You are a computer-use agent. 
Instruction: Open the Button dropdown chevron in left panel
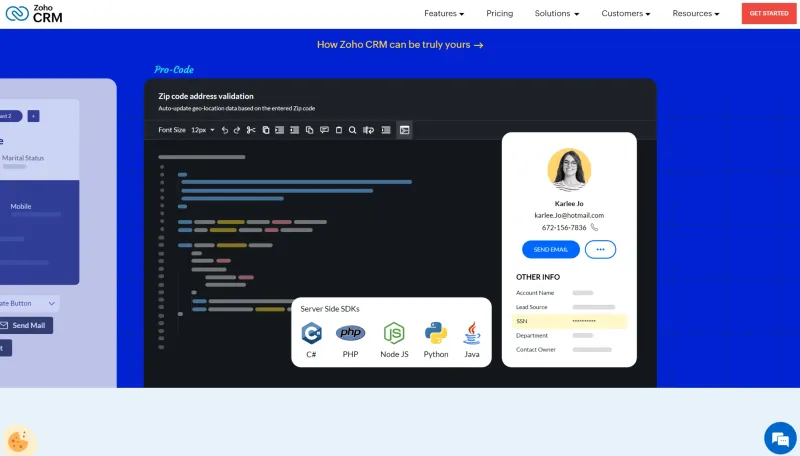point(52,303)
